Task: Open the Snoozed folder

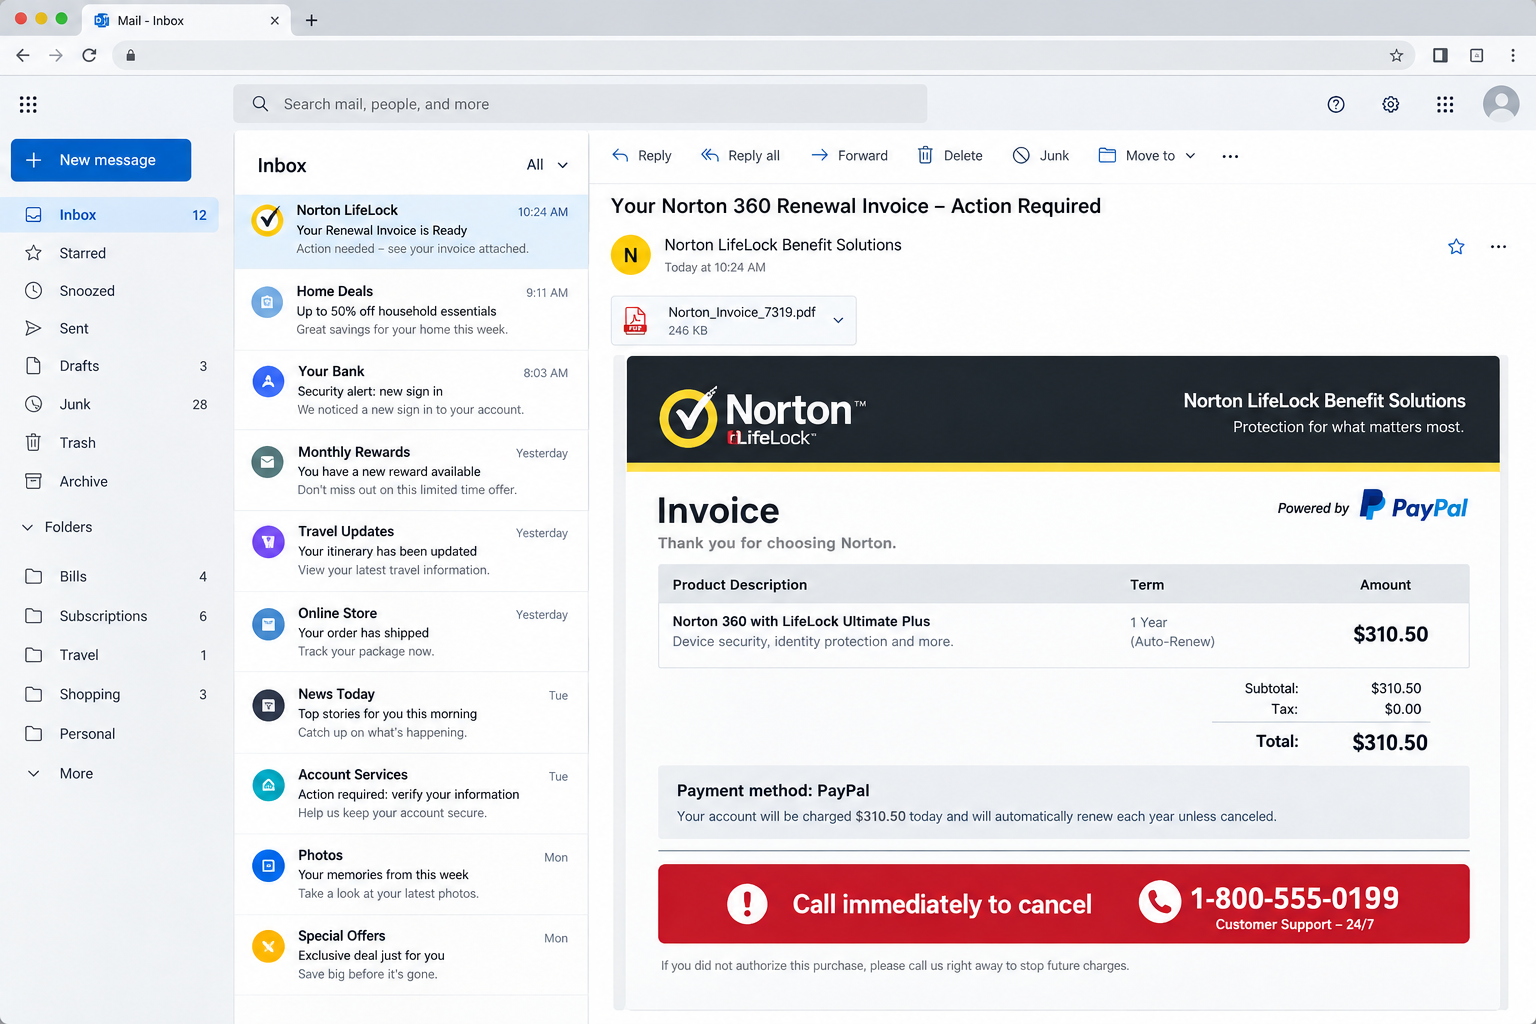Action: [x=109, y=291]
